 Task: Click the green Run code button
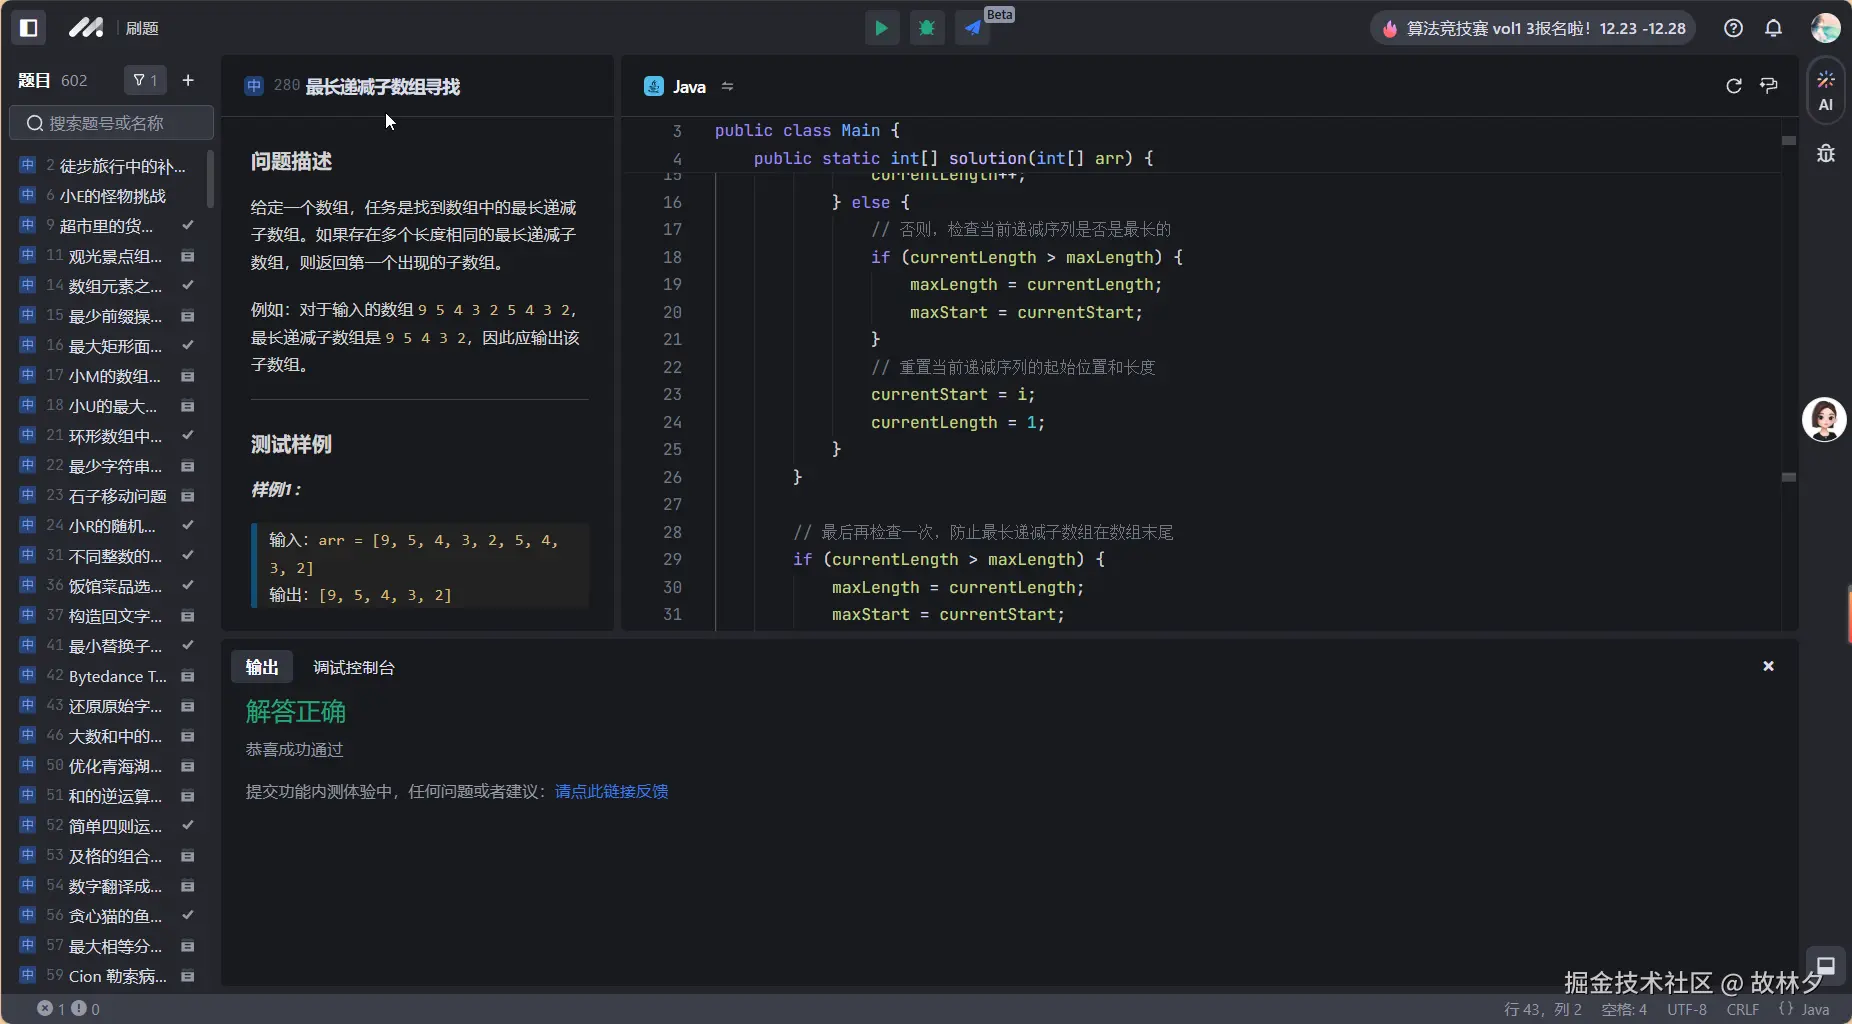point(881,28)
